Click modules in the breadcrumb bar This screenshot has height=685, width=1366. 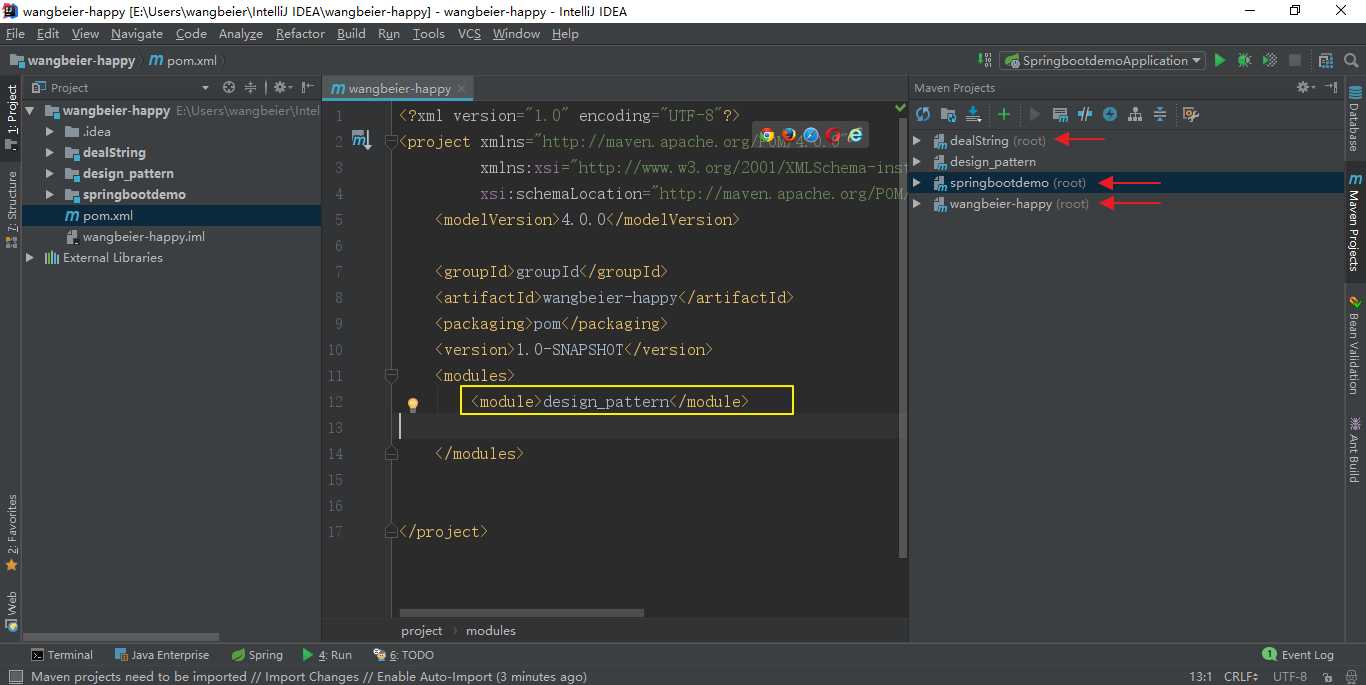491,631
